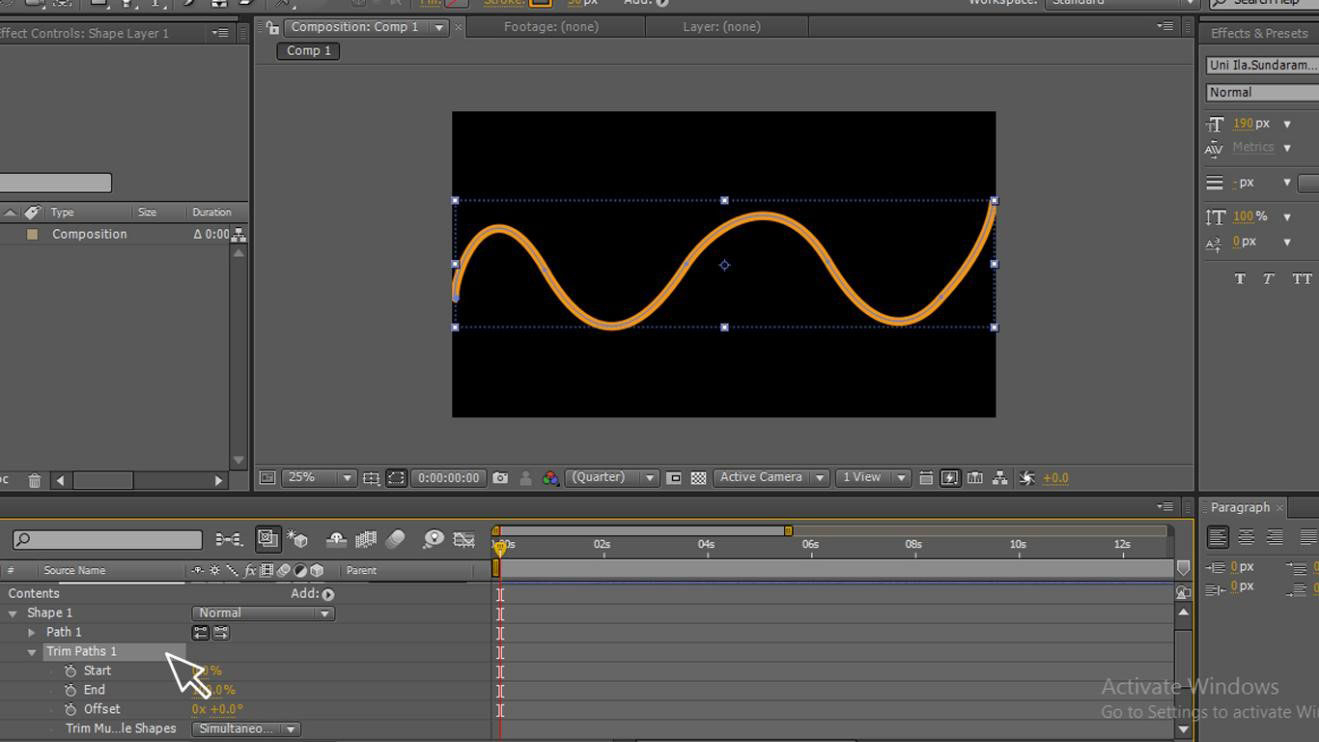This screenshot has height=742, width=1319.
Task: Enable the stopwatch for Offset property
Action: (x=70, y=709)
